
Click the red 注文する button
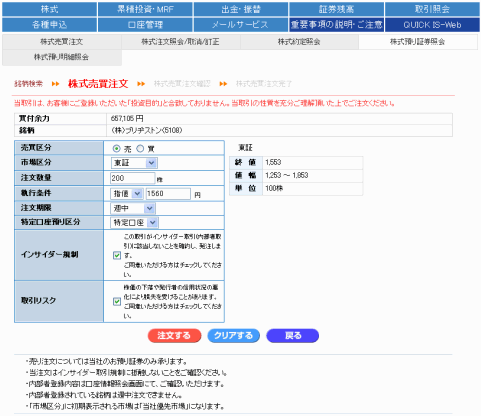pyautogui.click(x=174, y=336)
